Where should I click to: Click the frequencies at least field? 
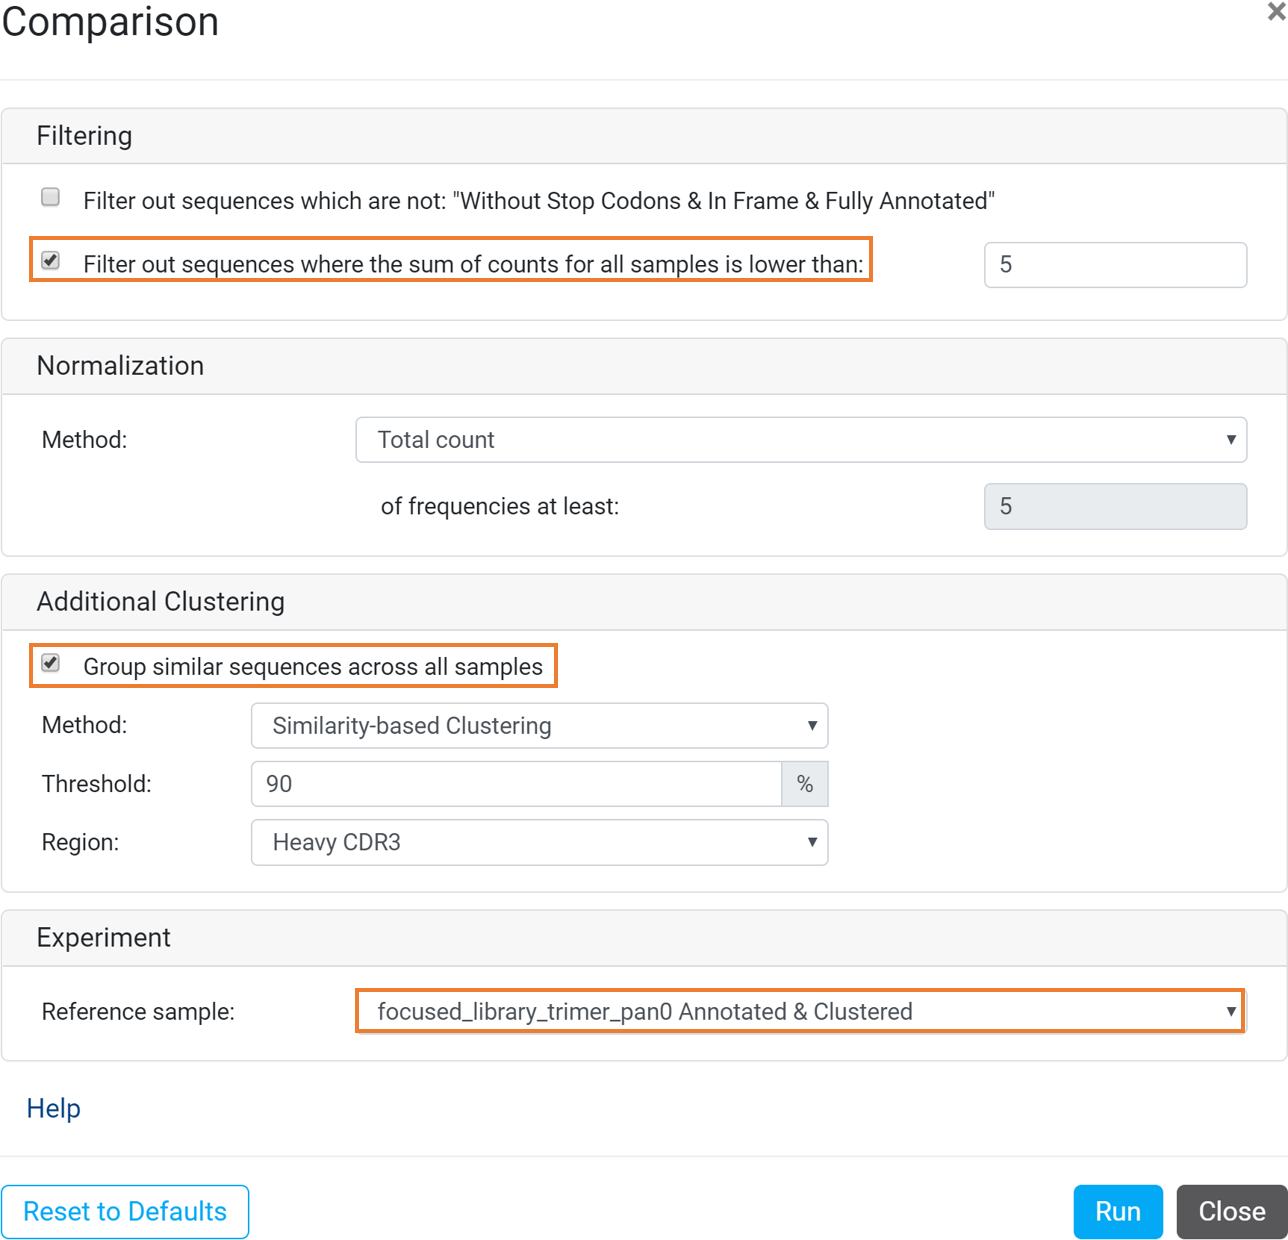coord(1115,507)
